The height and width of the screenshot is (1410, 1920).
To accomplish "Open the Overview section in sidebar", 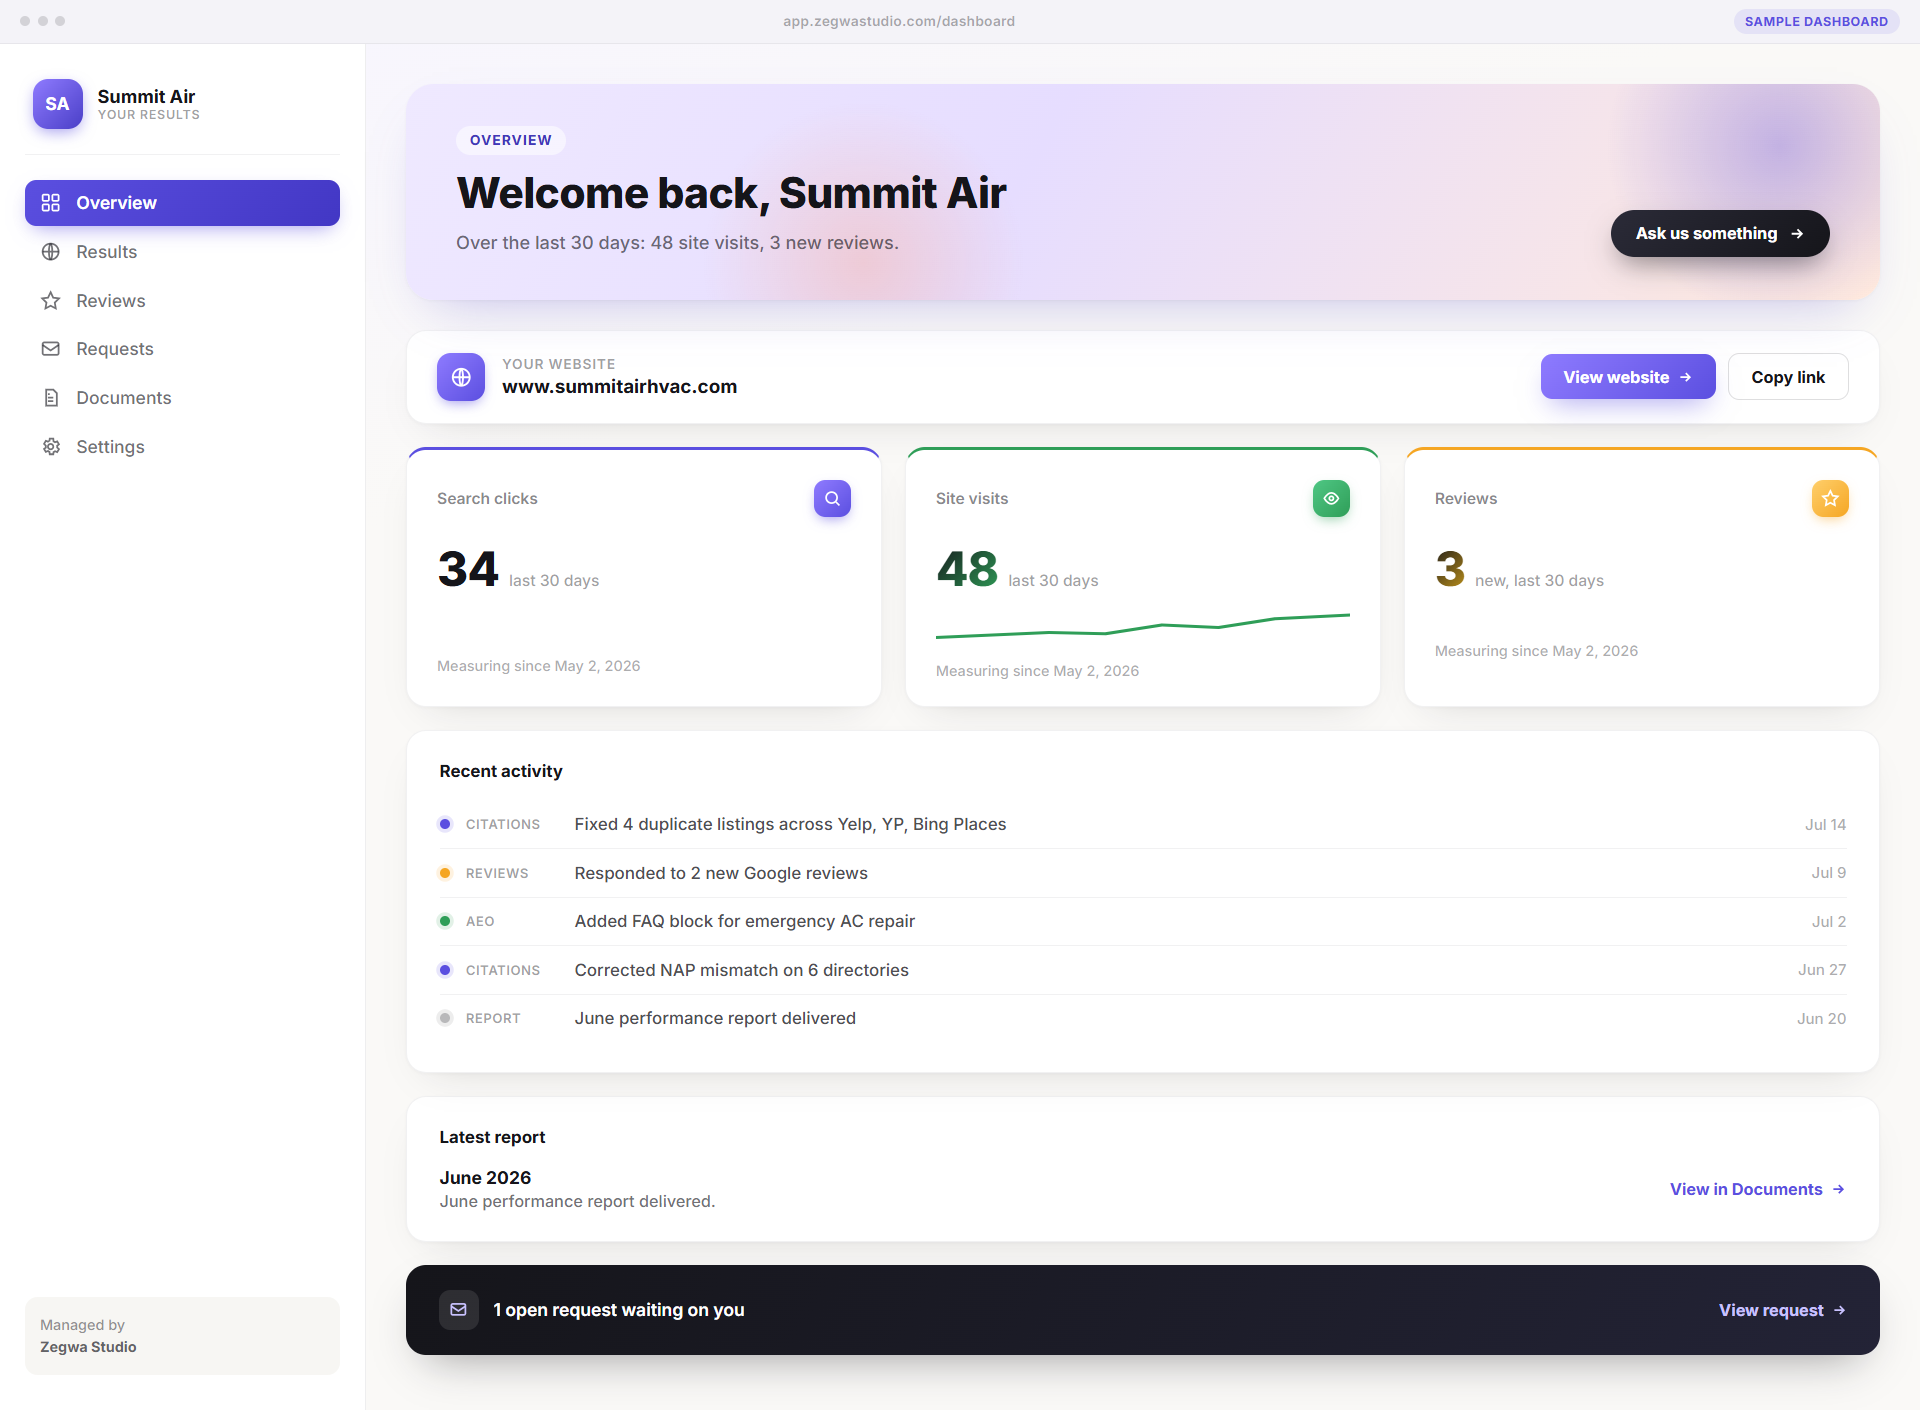I will click(x=182, y=203).
